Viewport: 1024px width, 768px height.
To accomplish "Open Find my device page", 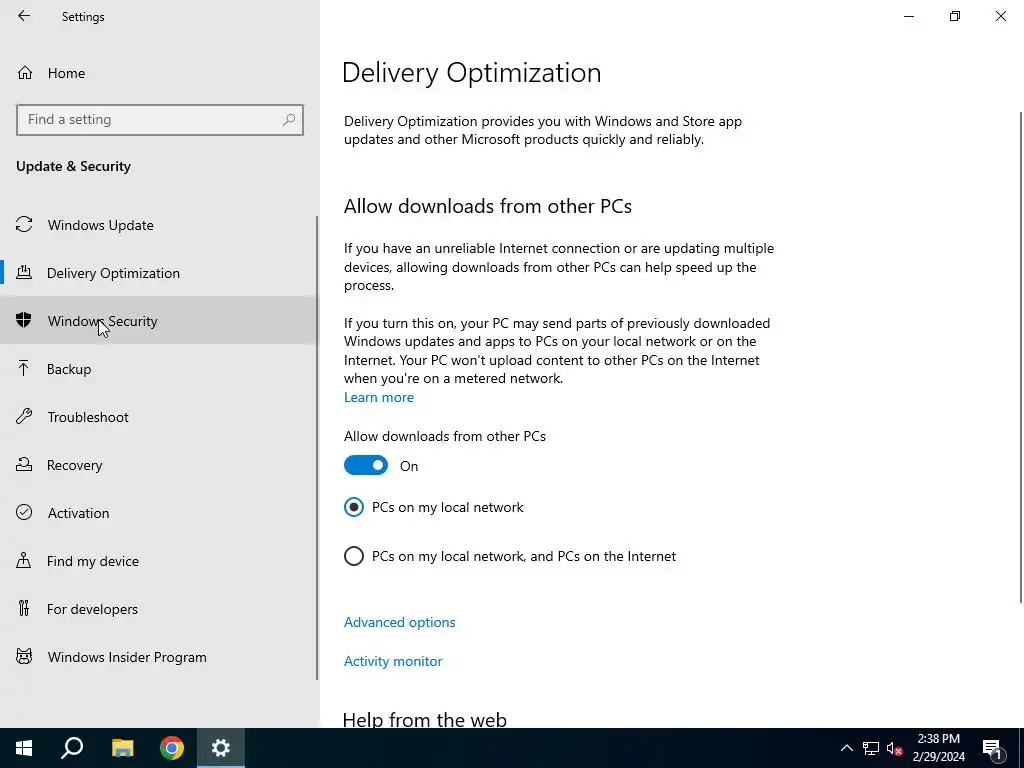I will pos(159,561).
